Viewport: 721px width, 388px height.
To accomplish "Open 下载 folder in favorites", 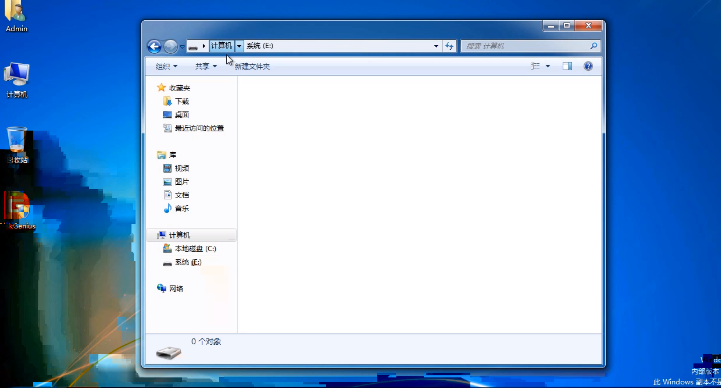I will (182, 101).
